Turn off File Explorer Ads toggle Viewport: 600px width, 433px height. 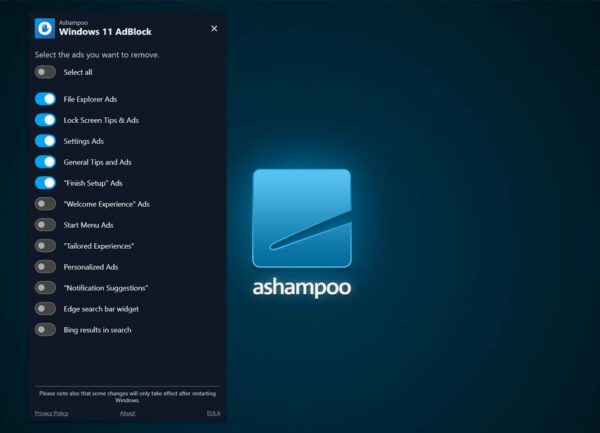(45, 99)
